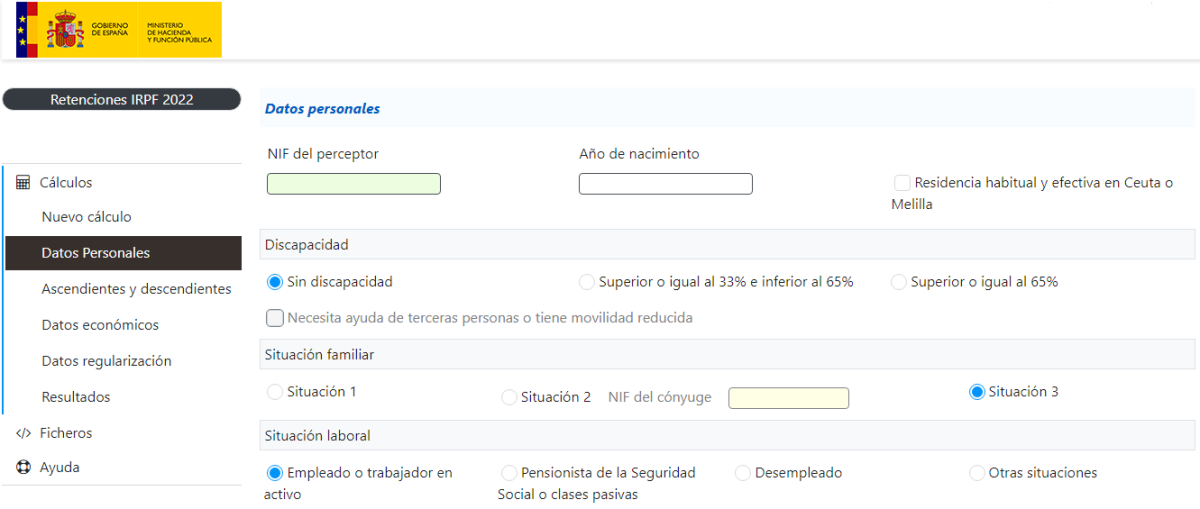The image size is (1200, 509).
Task: Expand the Ficheros menu section
Action: (x=66, y=433)
